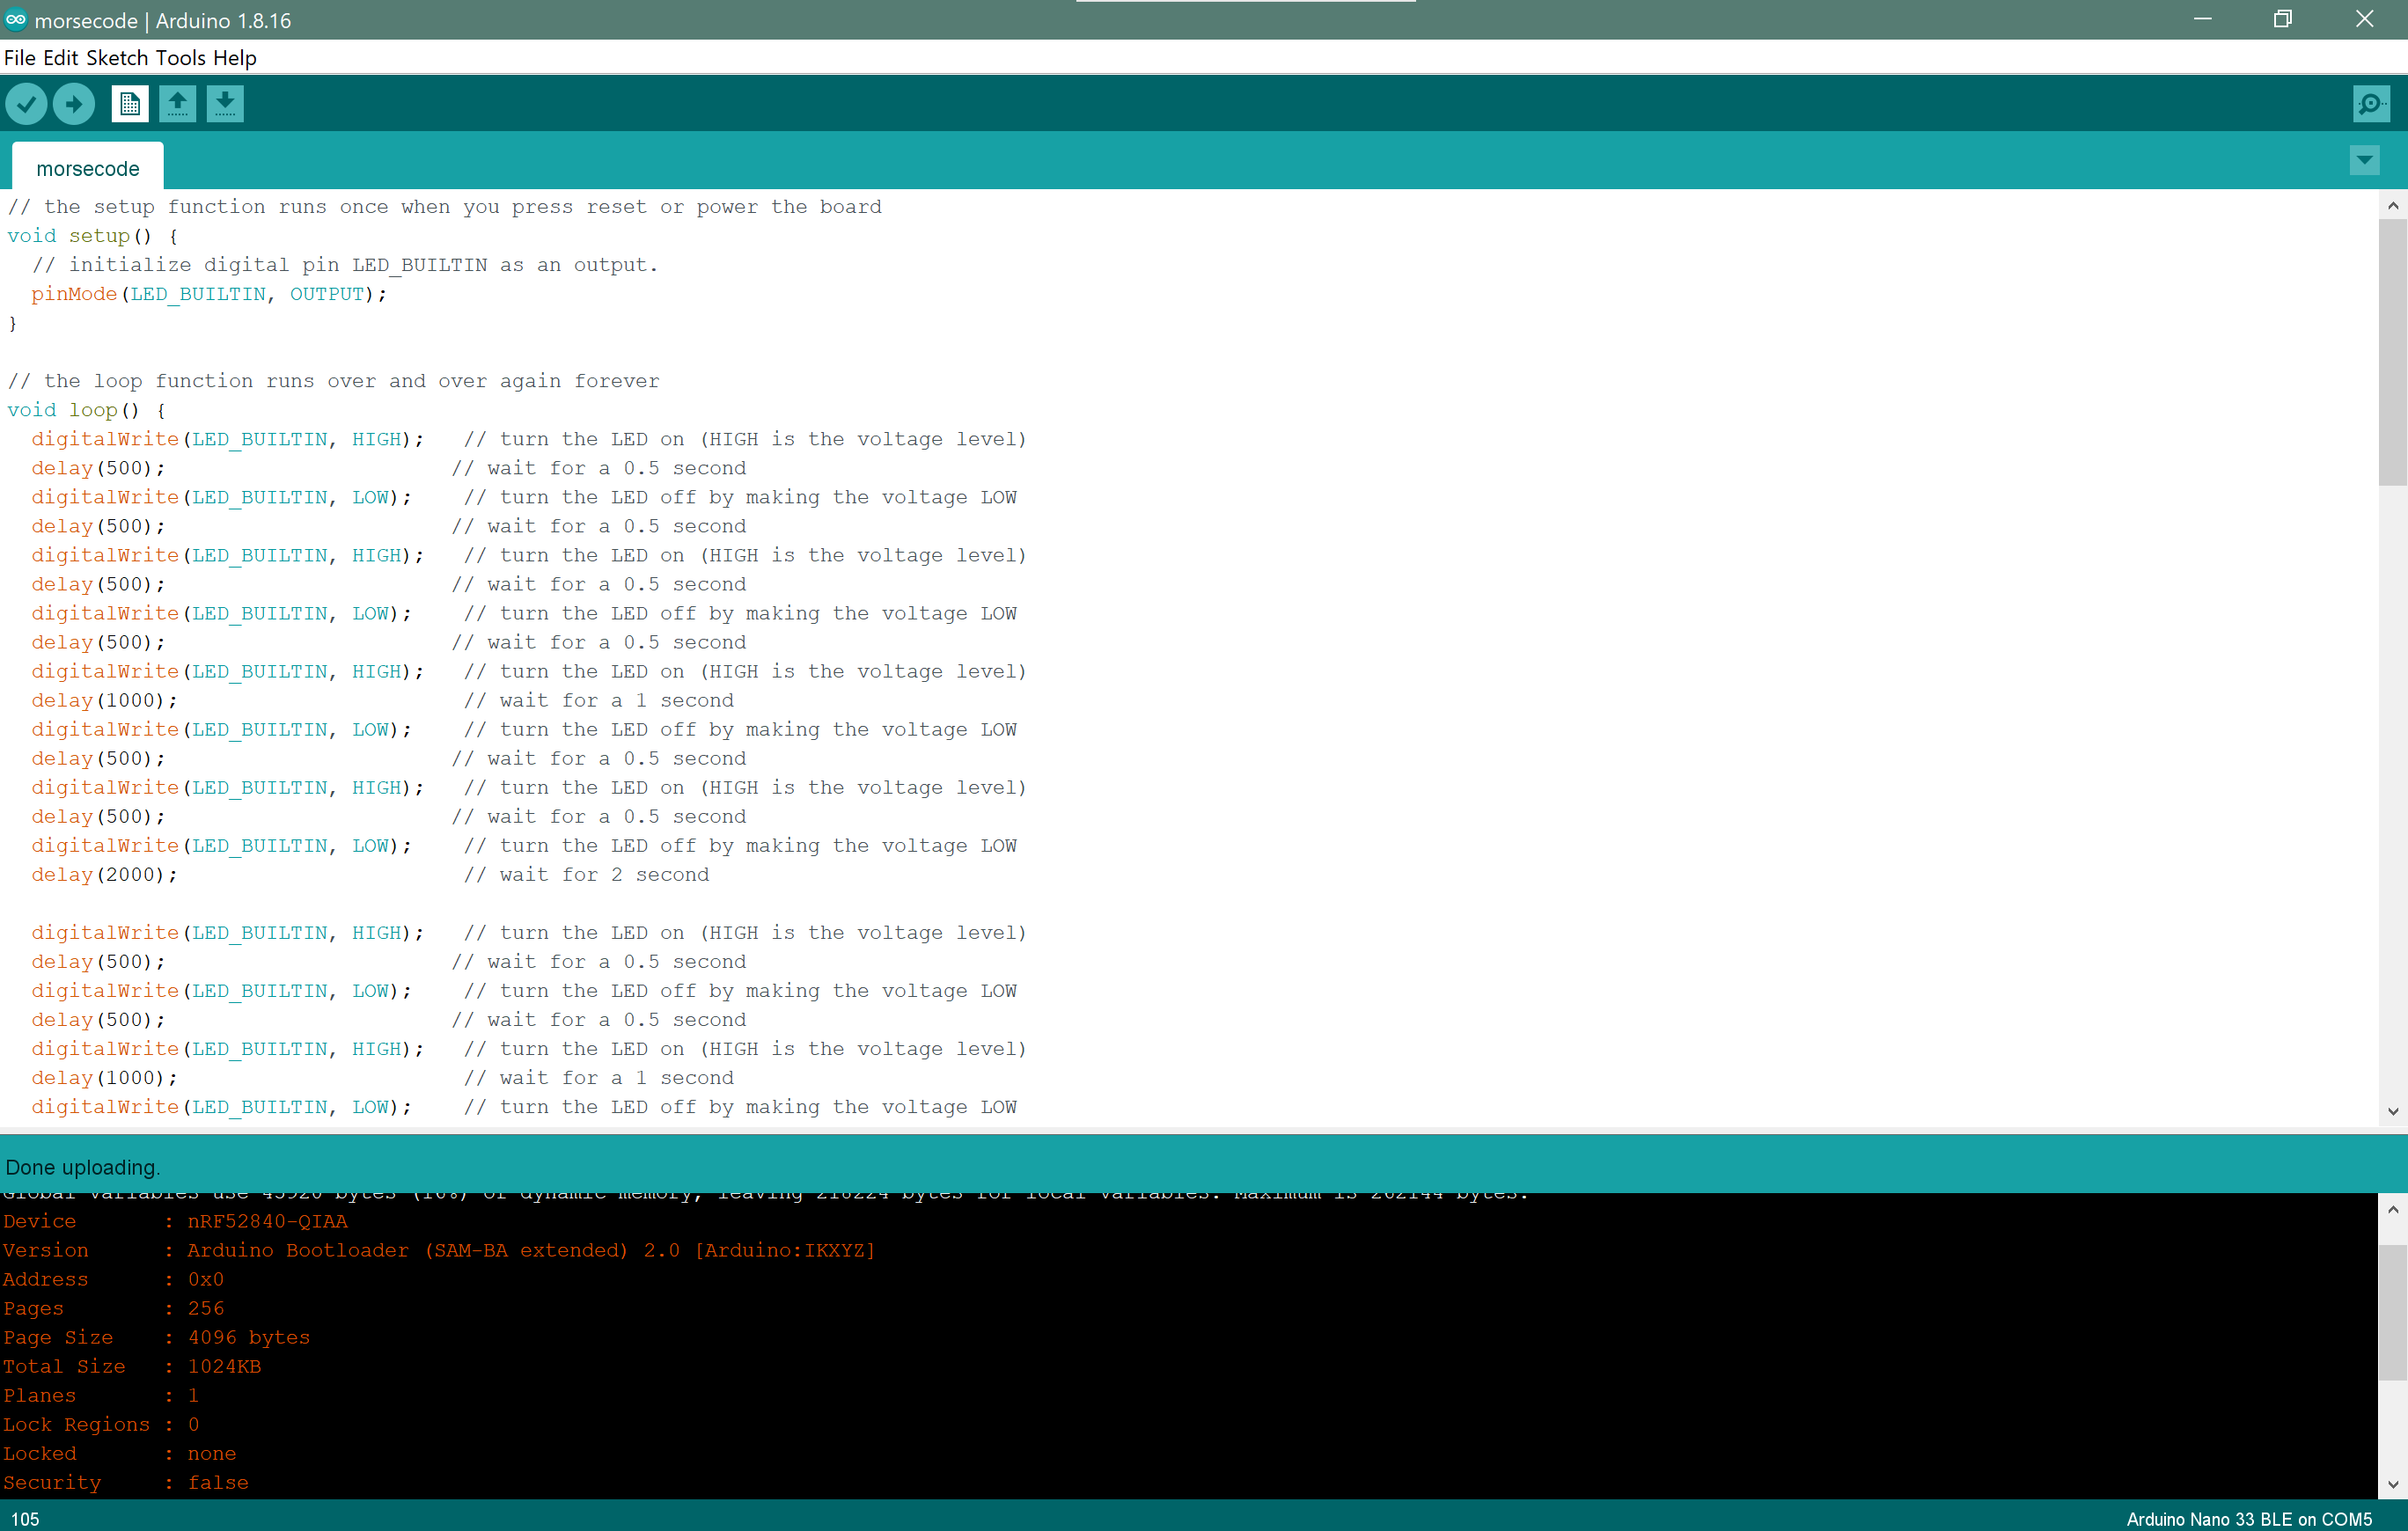Click the 'Page Size : 4096 bytes' line
The width and height of the screenshot is (2408, 1531).
[x=157, y=1337]
